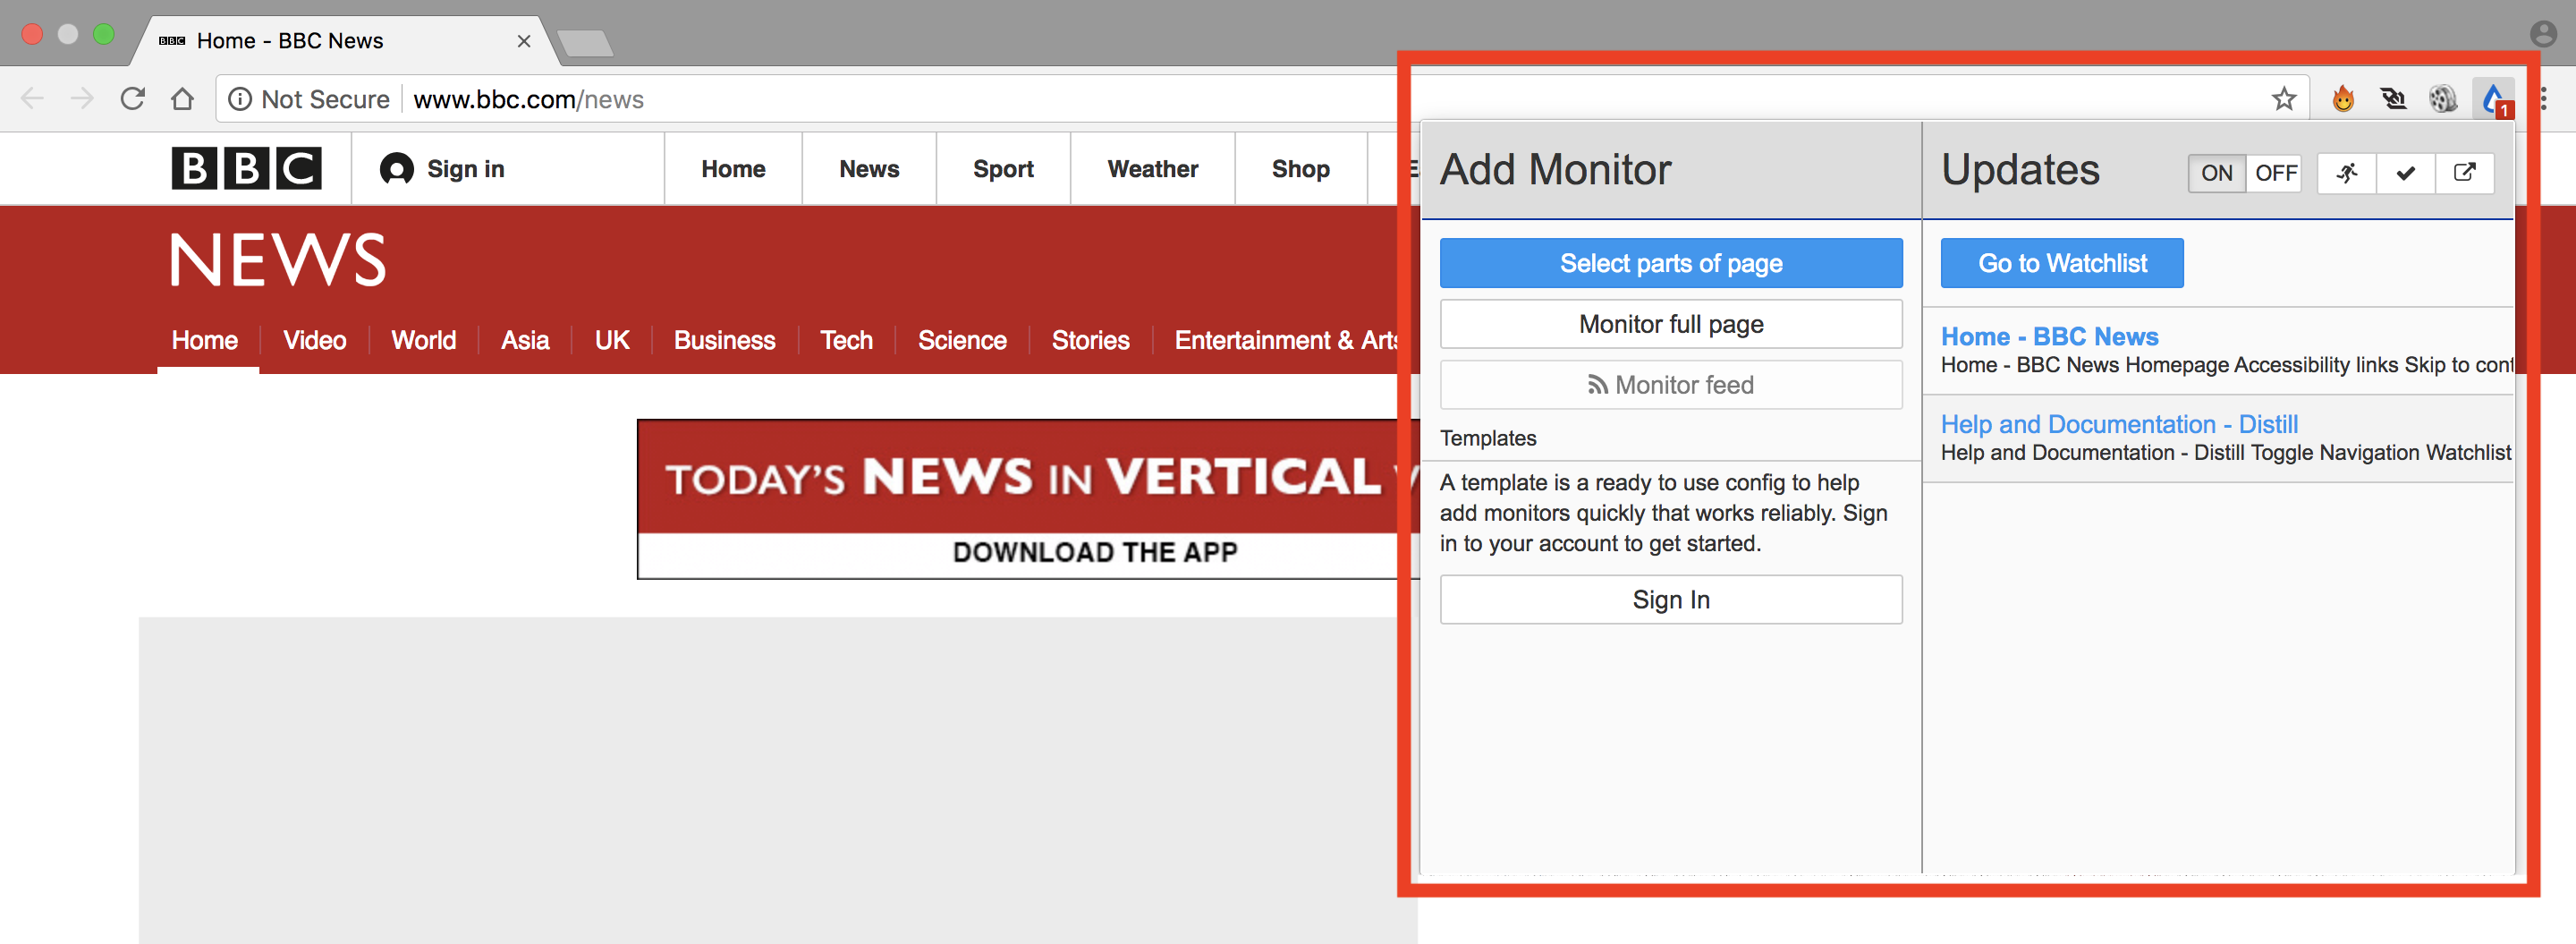Click the Distill water-drop extension icon
The width and height of the screenshot is (2576, 944).
pyautogui.click(x=2492, y=99)
